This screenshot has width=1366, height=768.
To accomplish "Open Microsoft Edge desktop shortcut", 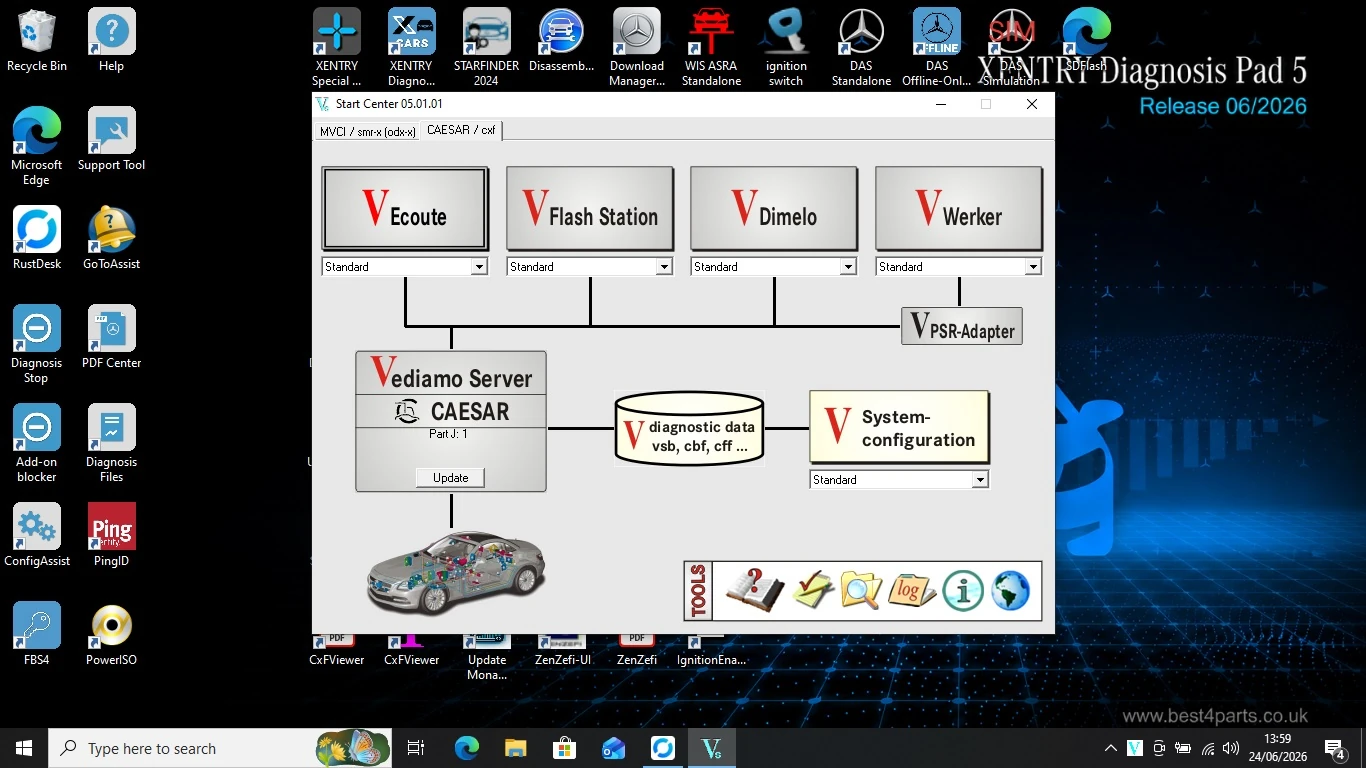I will [x=37, y=147].
